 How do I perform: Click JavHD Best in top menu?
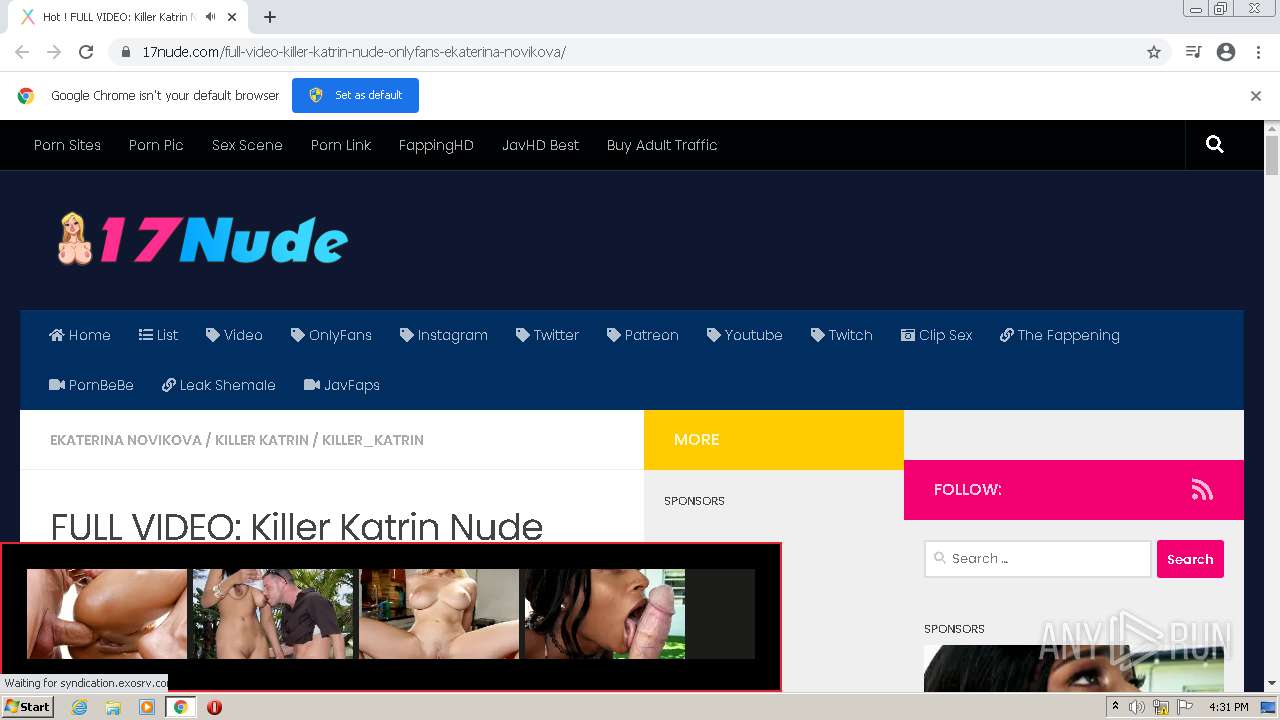540,145
